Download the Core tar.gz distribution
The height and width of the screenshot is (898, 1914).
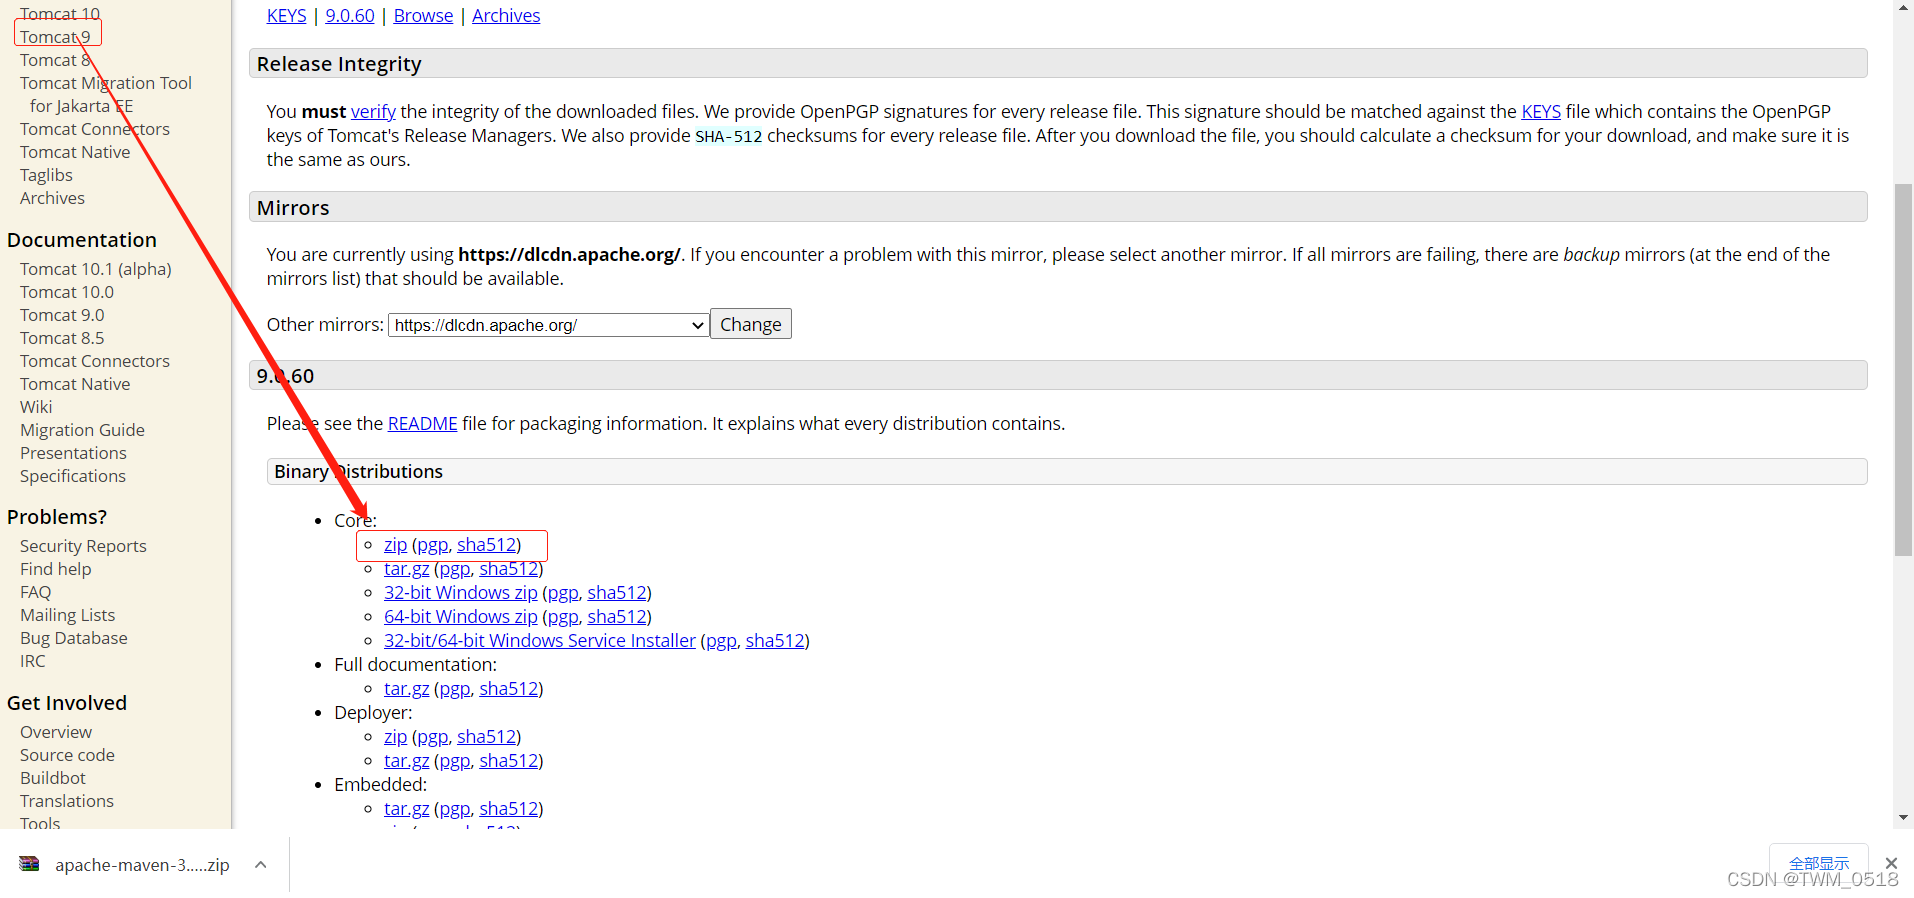point(406,569)
